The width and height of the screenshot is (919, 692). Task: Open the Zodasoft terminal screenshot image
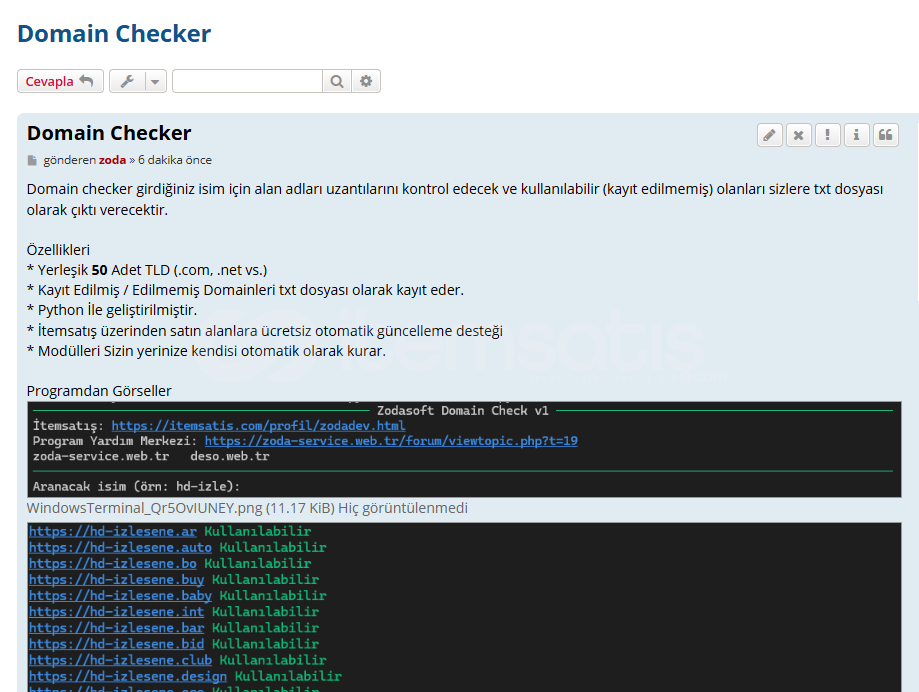pos(464,449)
